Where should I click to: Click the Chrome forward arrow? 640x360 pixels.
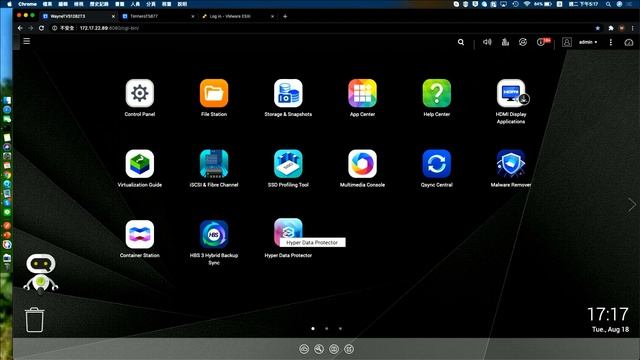31,28
